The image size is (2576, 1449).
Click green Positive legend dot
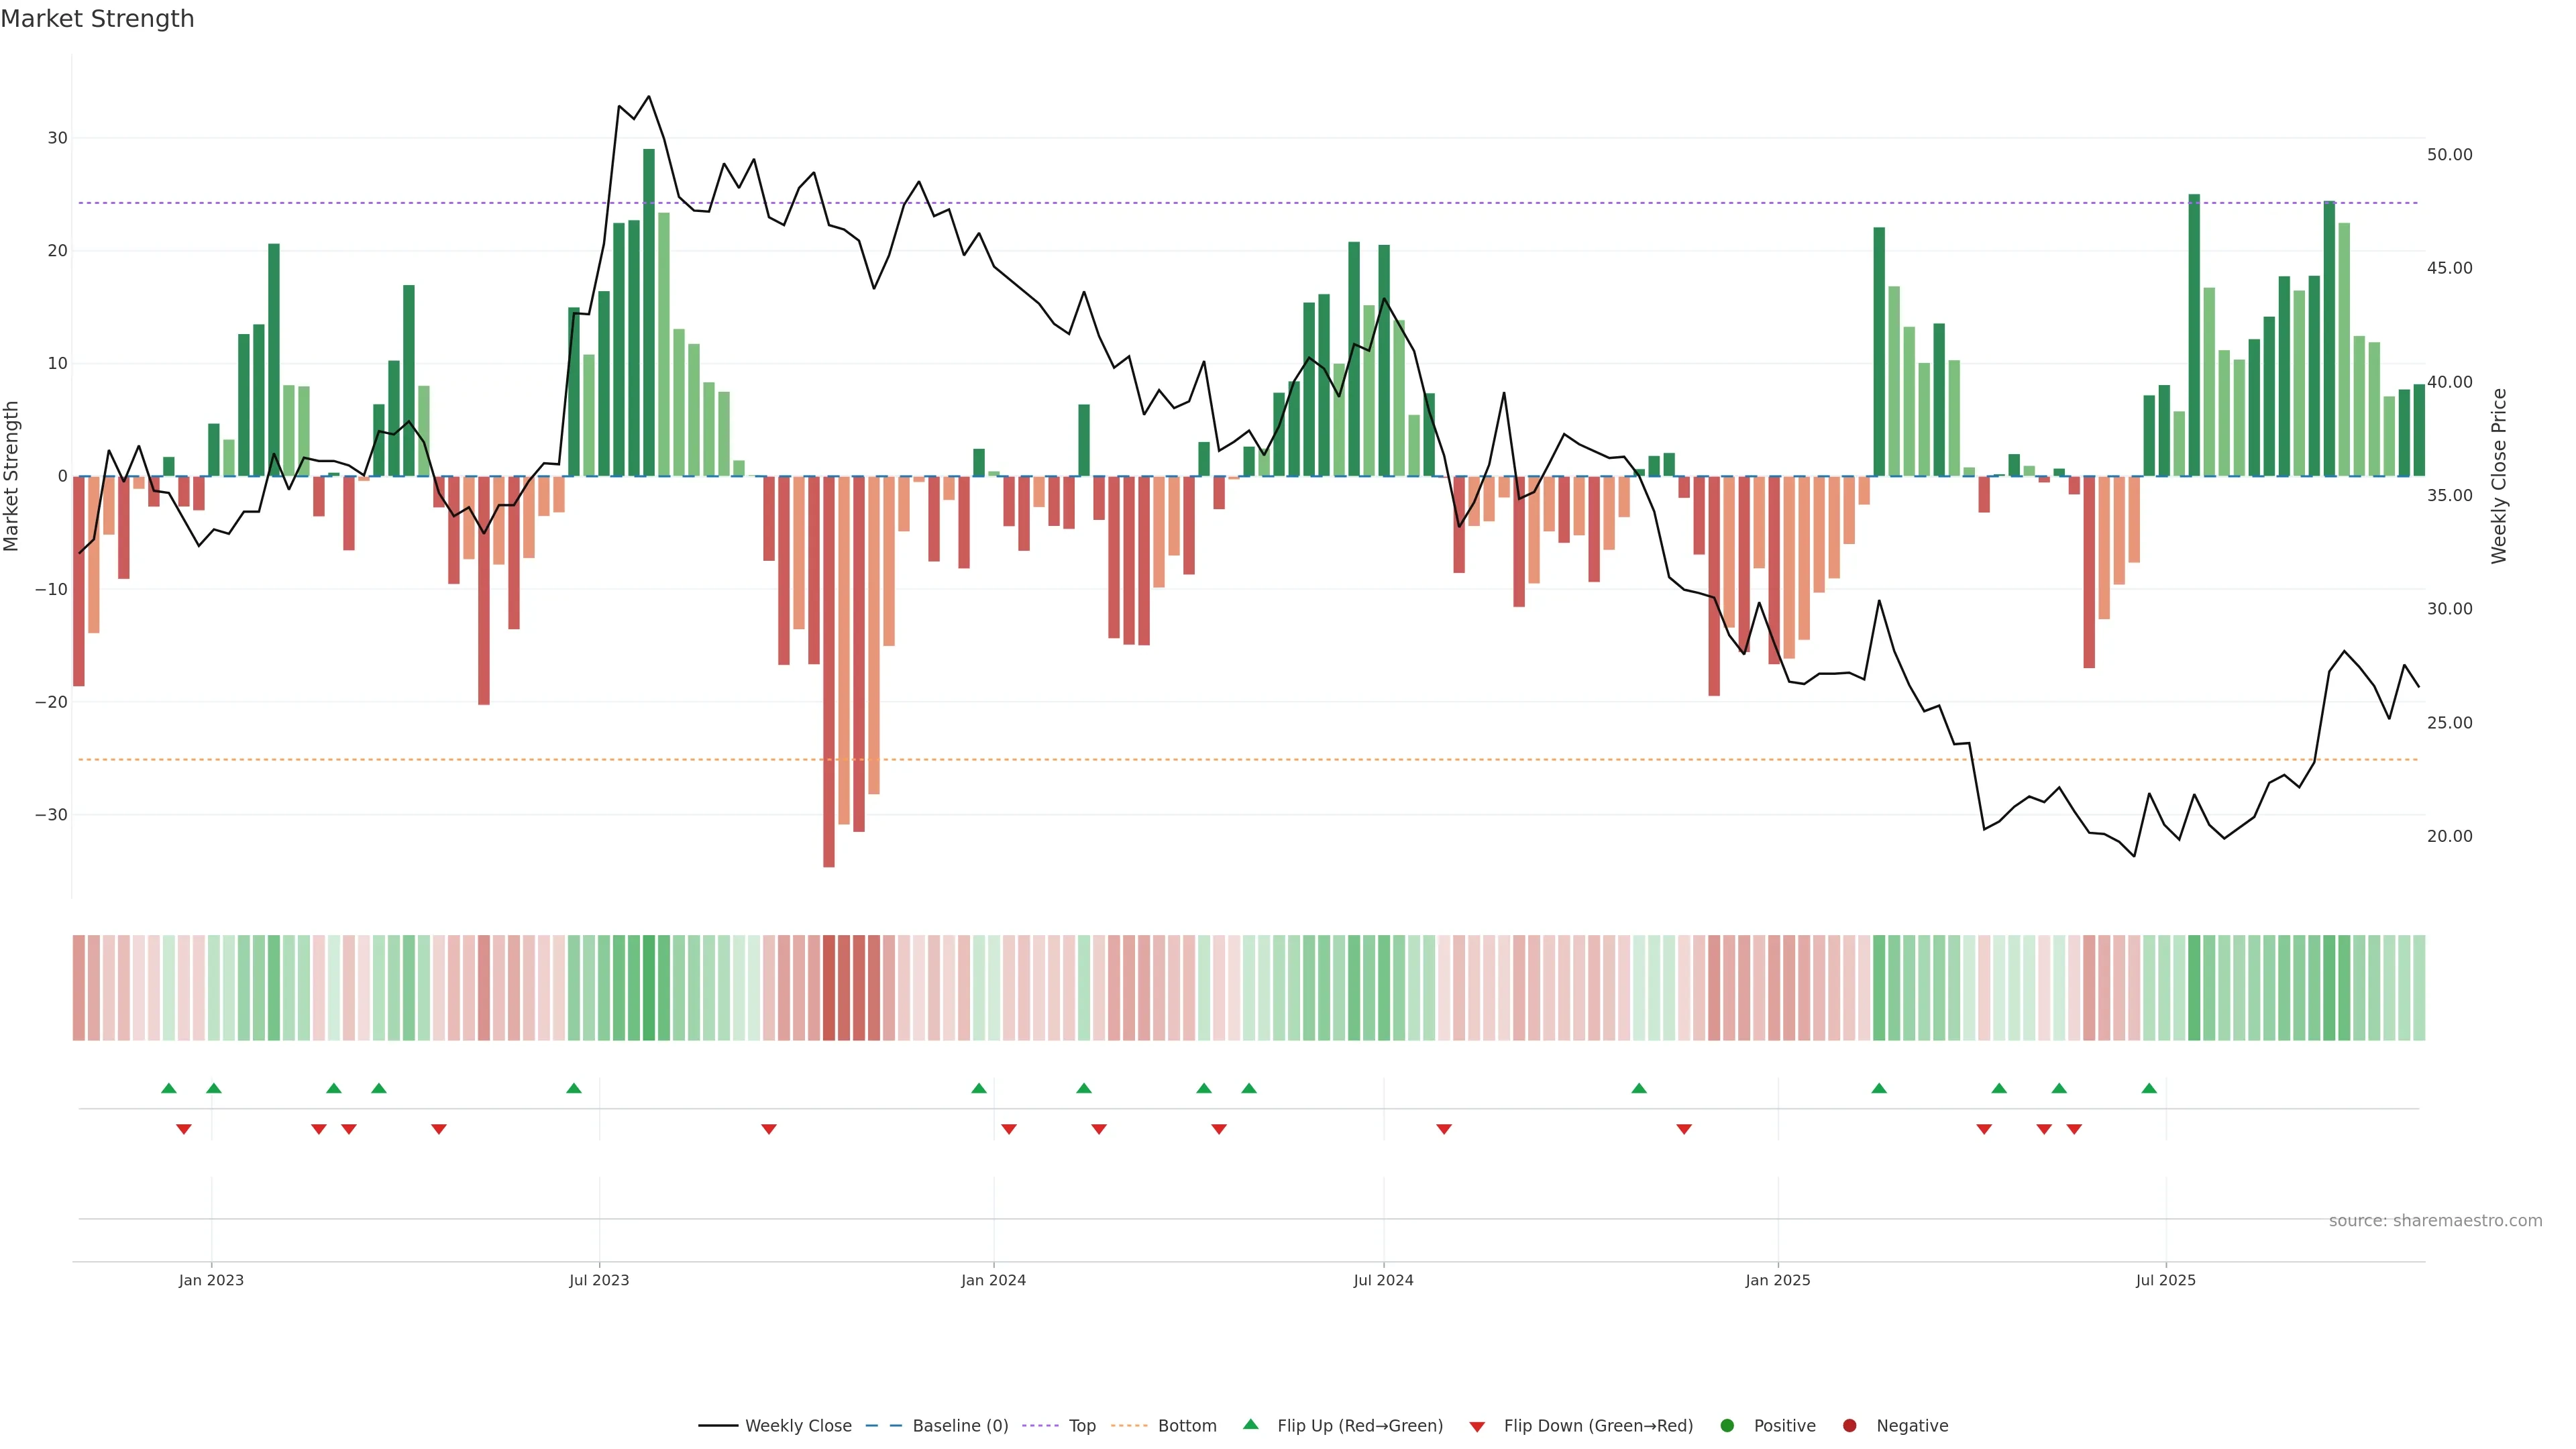(1727, 1425)
